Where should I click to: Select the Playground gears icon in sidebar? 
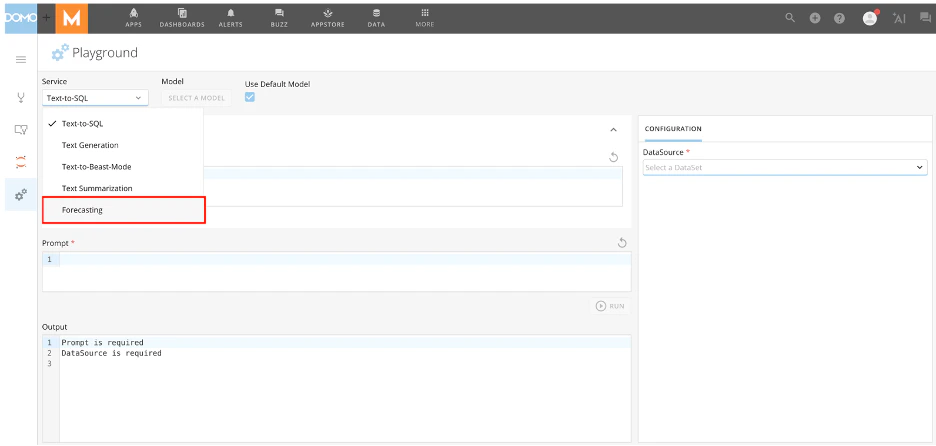pyautogui.click(x=21, y=194)
